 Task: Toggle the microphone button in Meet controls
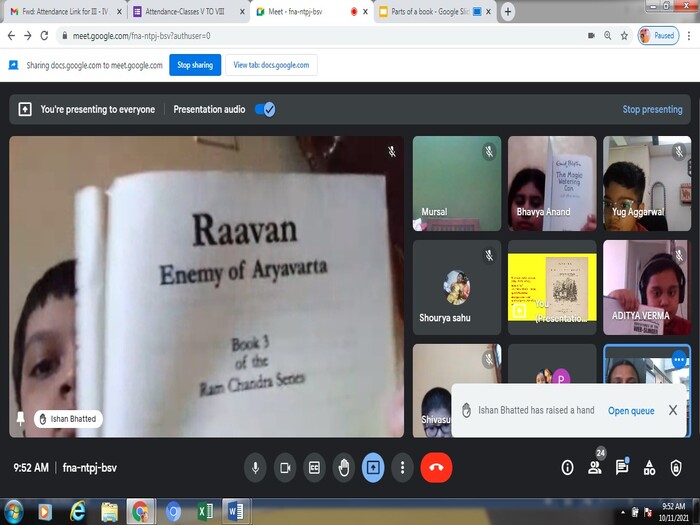point(255,467)
